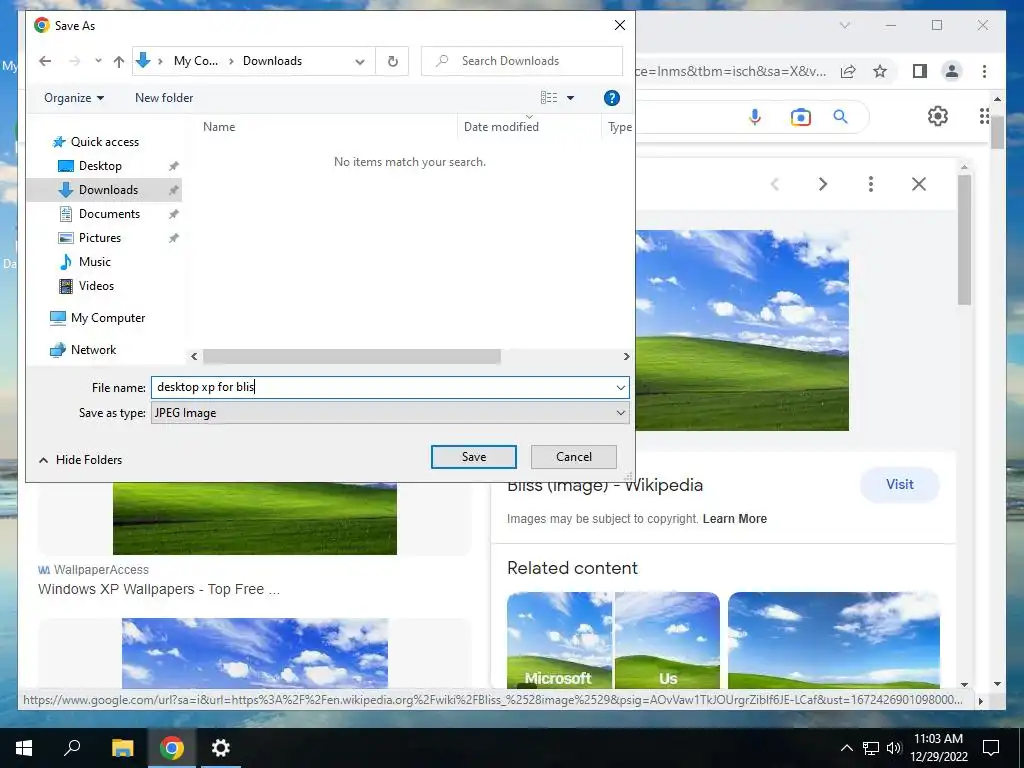Click the taskbar volume icon
1024x768 pixels.
point(894,748)
